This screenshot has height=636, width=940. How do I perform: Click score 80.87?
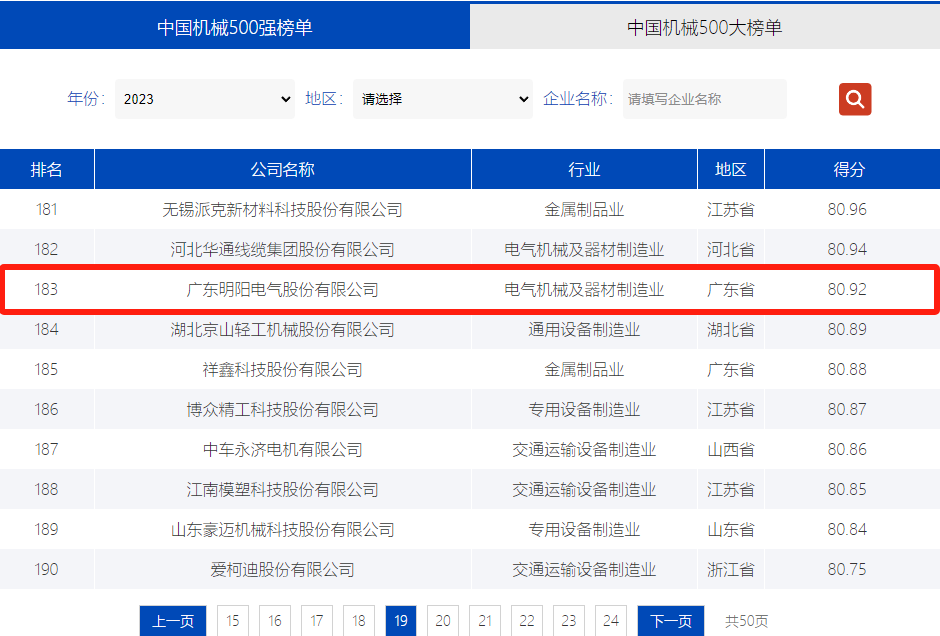coord(847,409)
